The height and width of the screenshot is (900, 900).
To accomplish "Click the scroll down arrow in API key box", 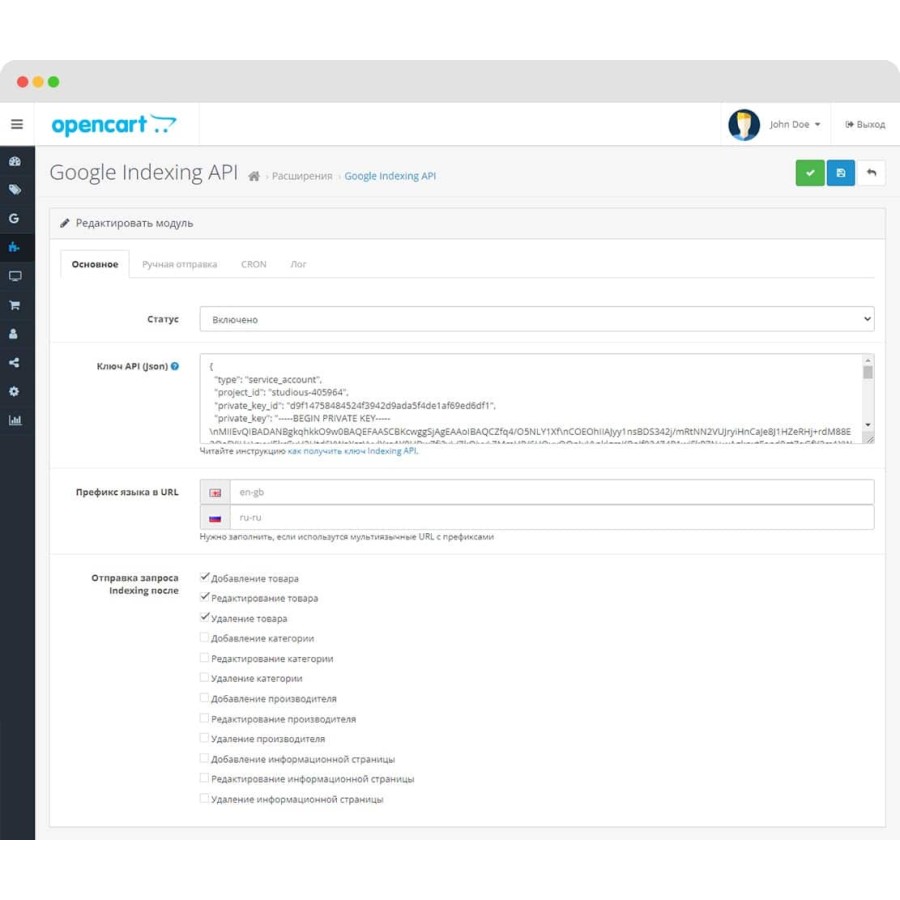I will 868,425.
